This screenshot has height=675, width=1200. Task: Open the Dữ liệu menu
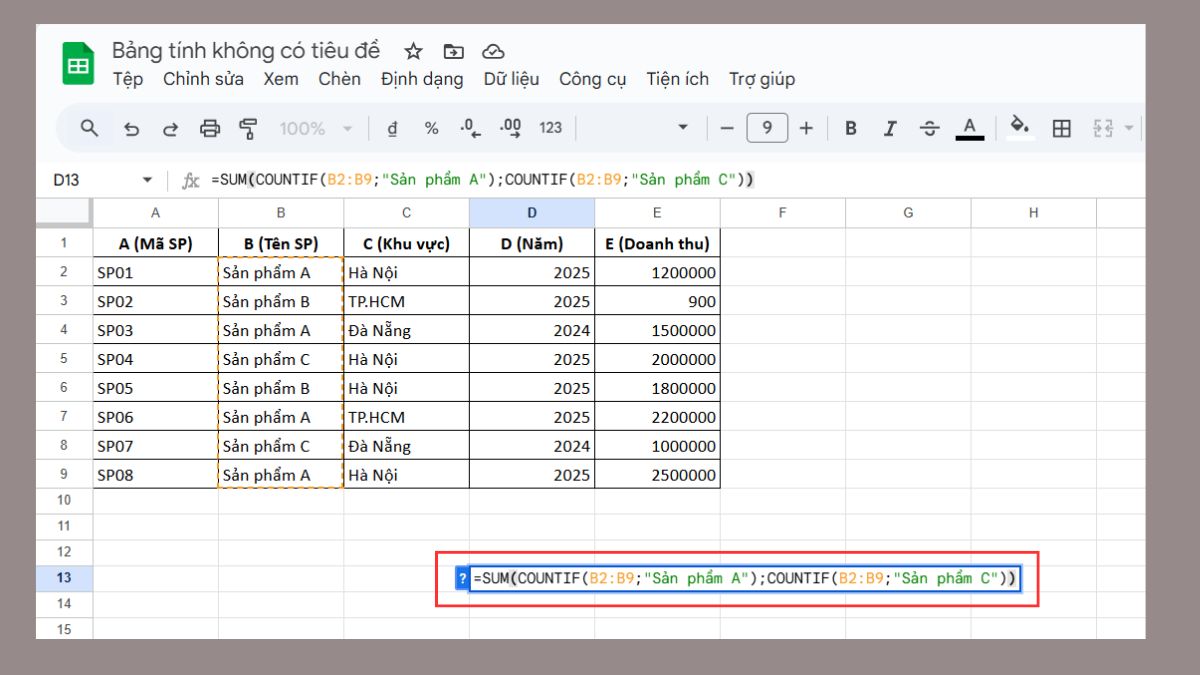(511, 79)
